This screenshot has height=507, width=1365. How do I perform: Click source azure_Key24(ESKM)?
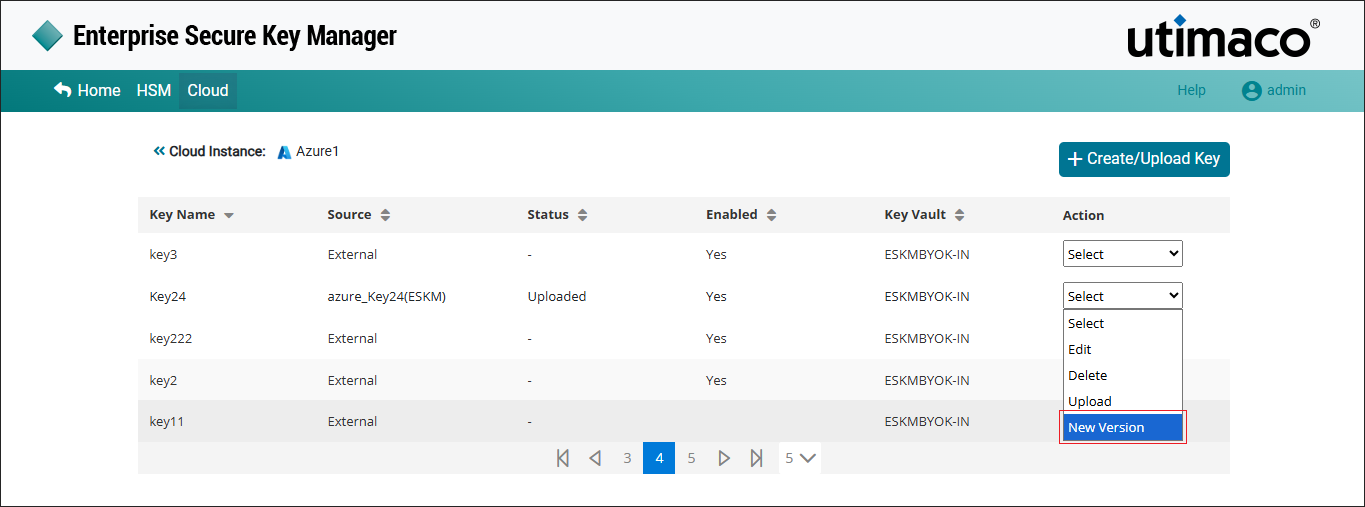(386, 297)
